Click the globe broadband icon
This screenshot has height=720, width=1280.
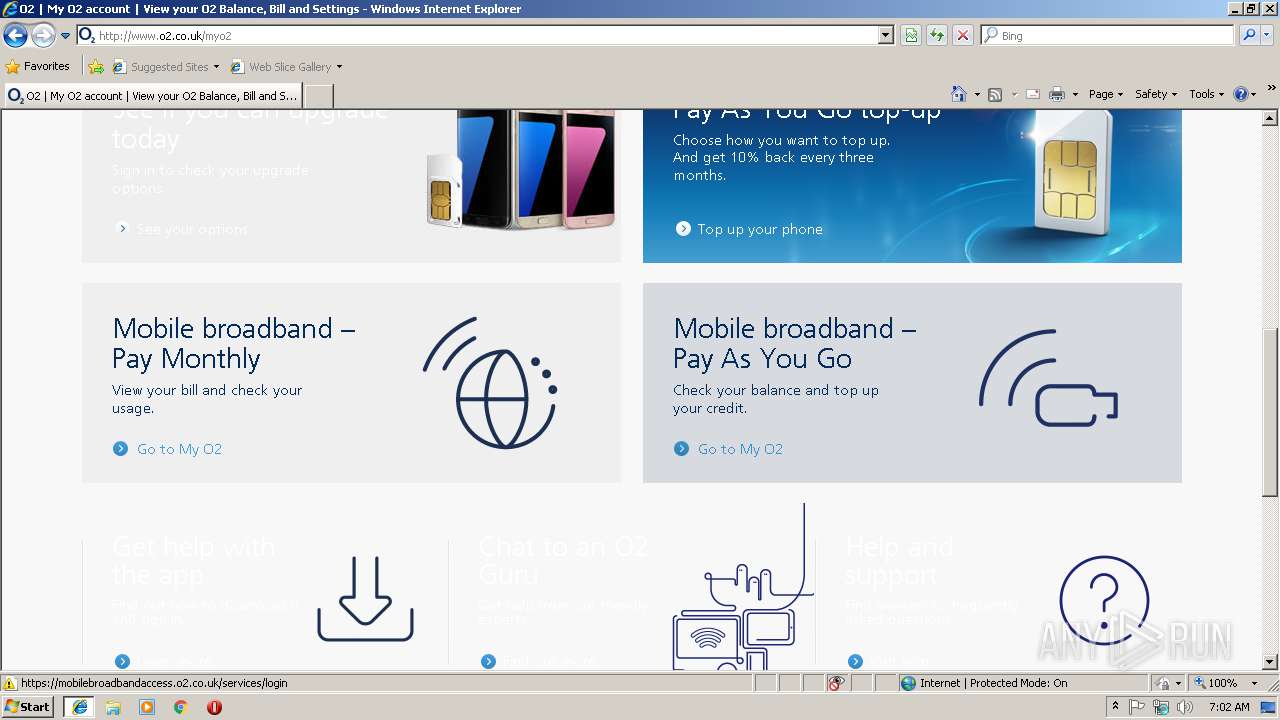point(490,383)
